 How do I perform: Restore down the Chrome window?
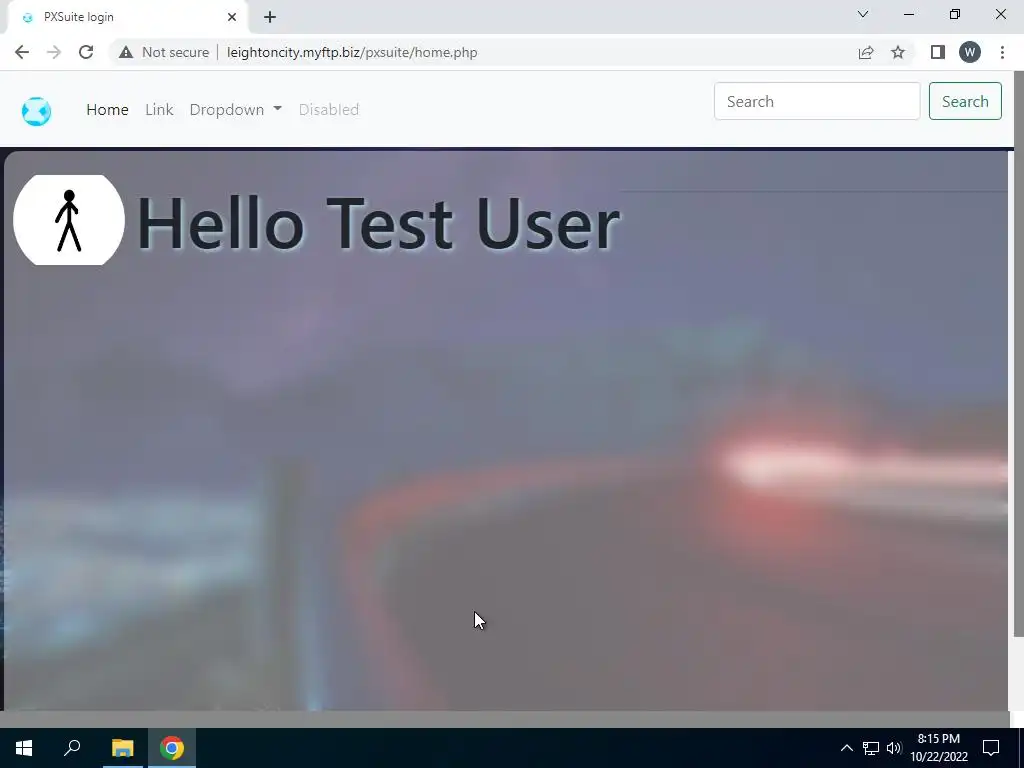click(955, 14)
